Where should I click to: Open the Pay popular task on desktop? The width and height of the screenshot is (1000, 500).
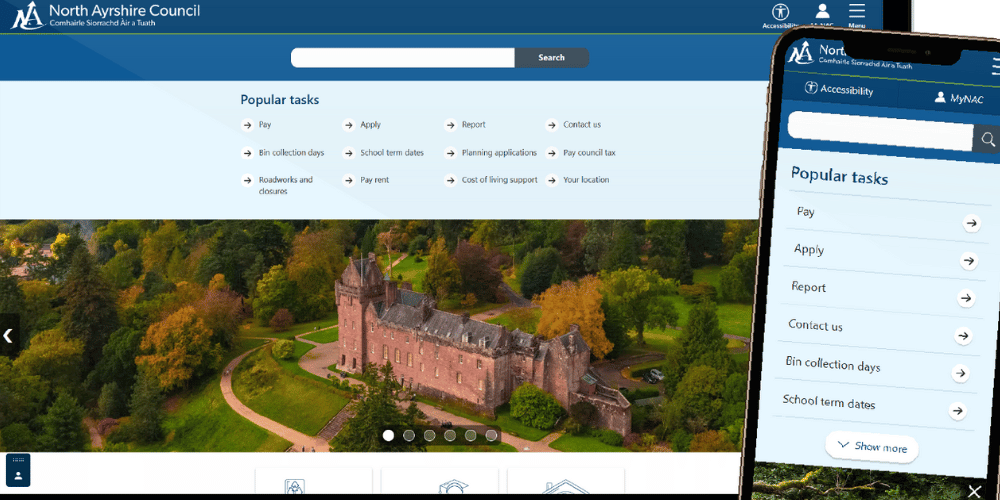tap(265, 125)
